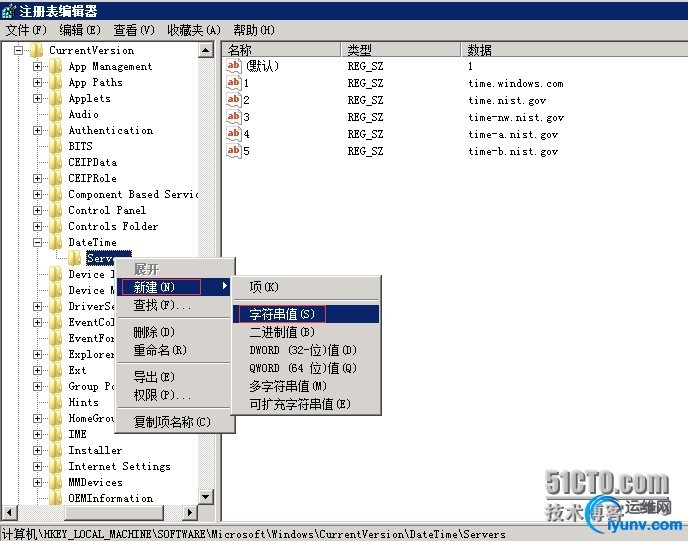Image resolution: width=688 pixels, height=541 pixels.
Task: Expand the Component Based Servicing key
Action: coord(38,194)
